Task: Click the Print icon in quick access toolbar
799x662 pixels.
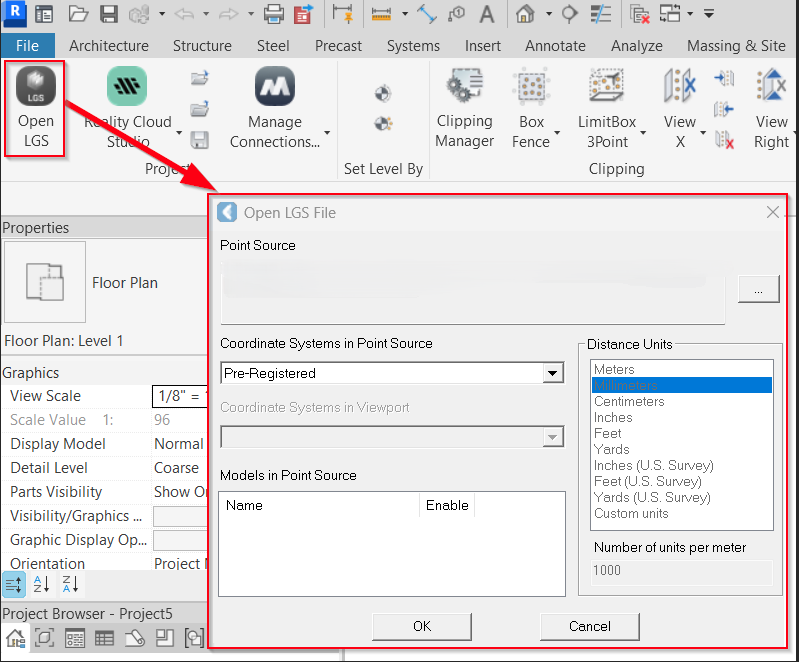Action: click(273, 14)
